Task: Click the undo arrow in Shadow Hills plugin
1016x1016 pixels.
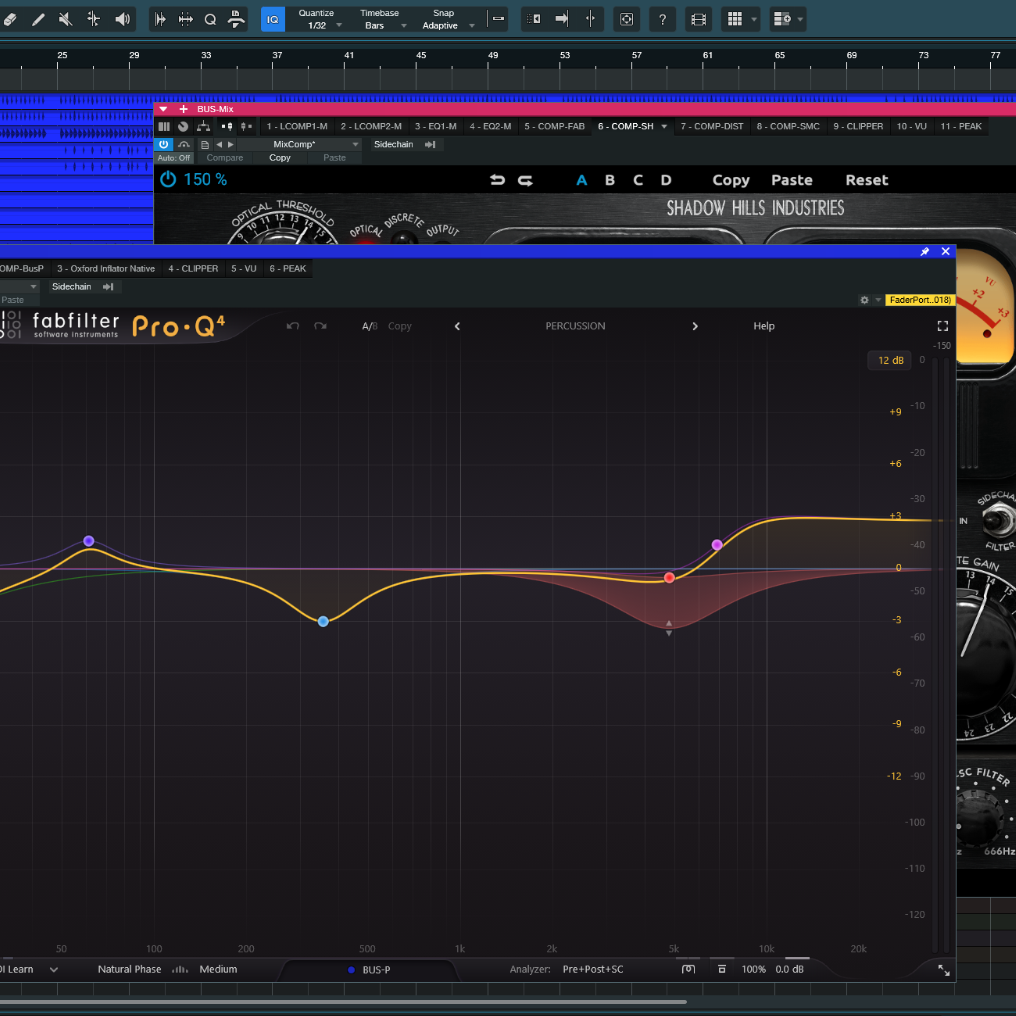Action: click(x=497, y=180)
